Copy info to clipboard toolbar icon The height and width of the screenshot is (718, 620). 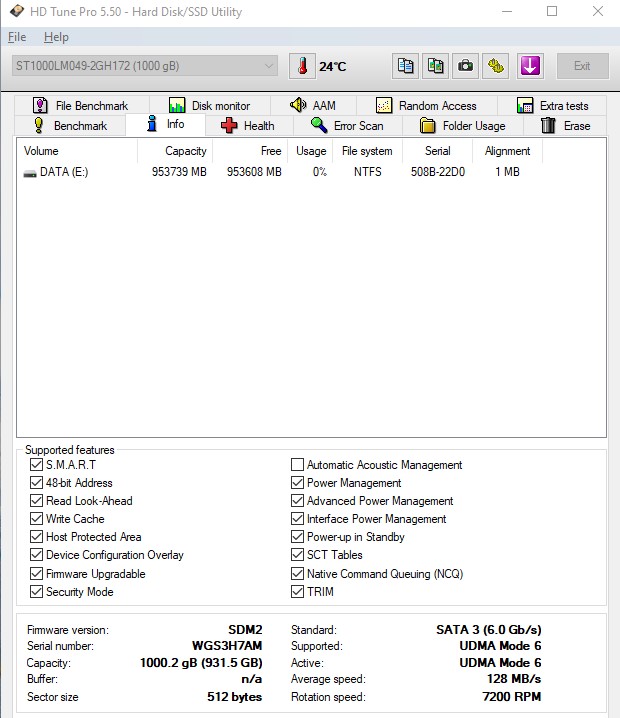[405, 66]
